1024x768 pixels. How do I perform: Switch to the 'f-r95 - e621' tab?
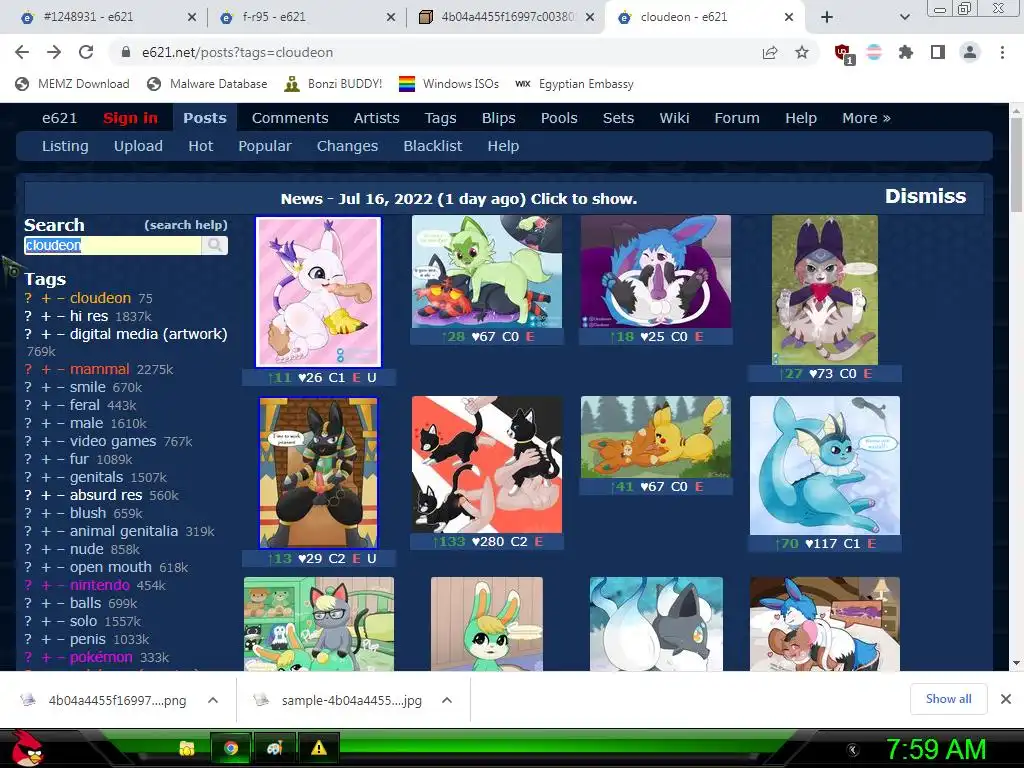pos(307,17)
